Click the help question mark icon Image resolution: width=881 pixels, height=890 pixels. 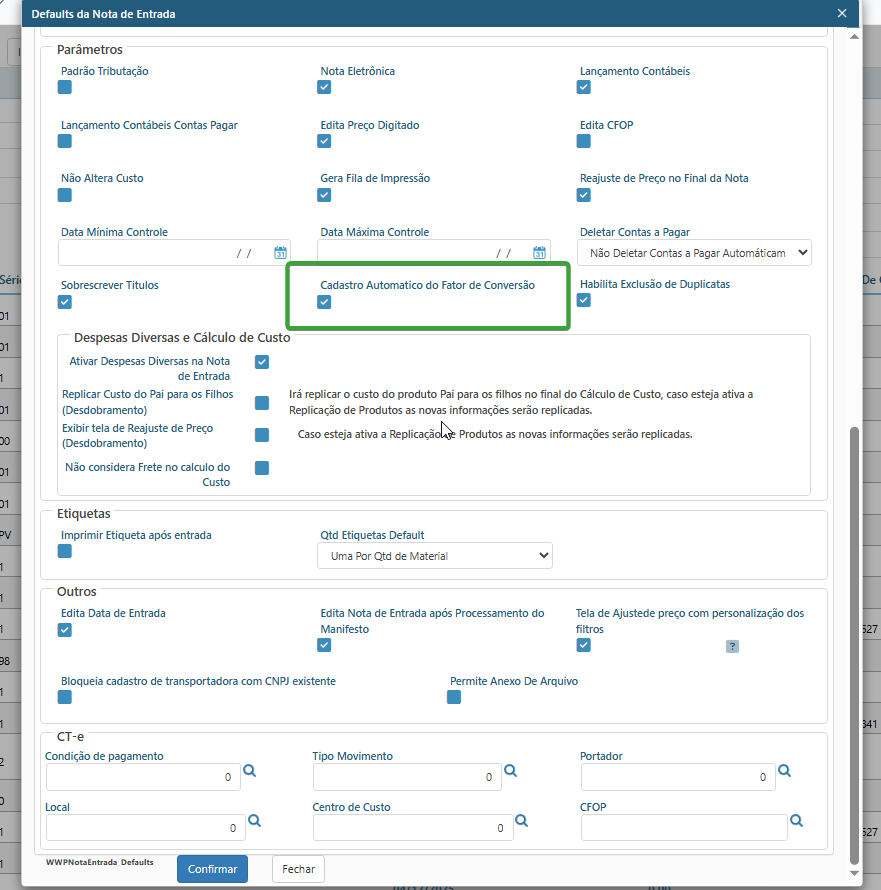point(732,646)
